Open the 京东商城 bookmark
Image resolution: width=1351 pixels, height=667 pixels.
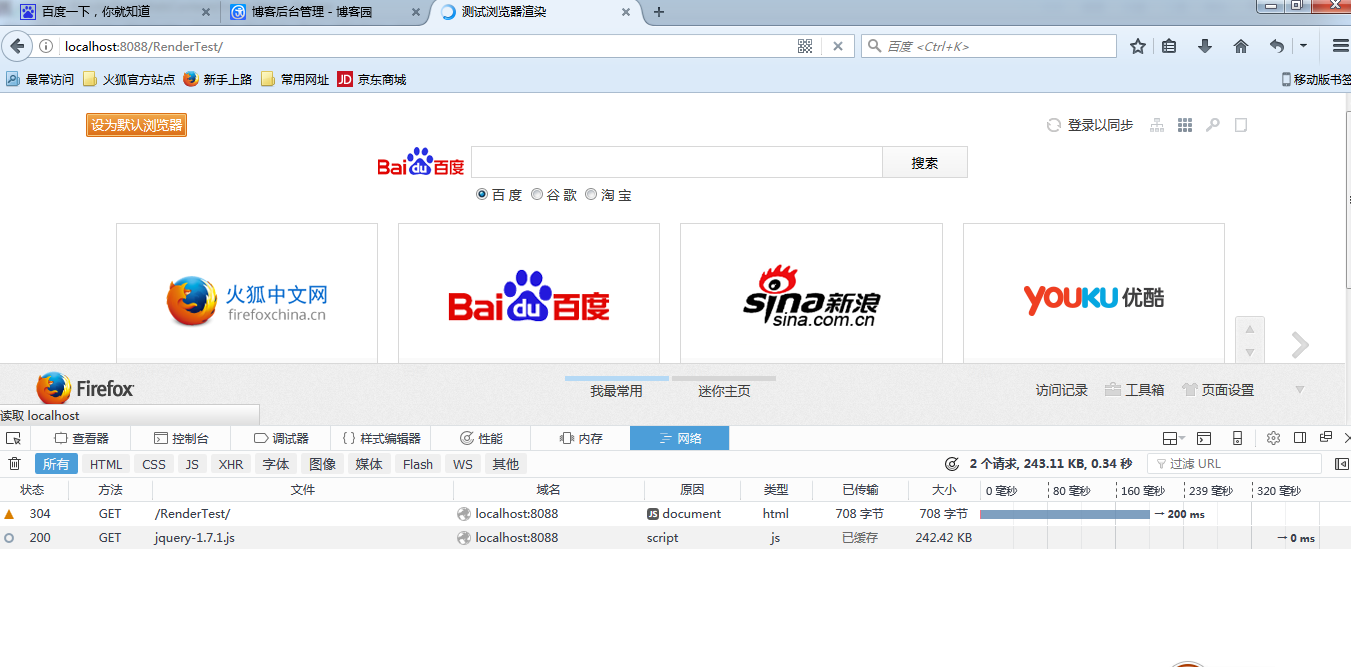coord(372,79)
